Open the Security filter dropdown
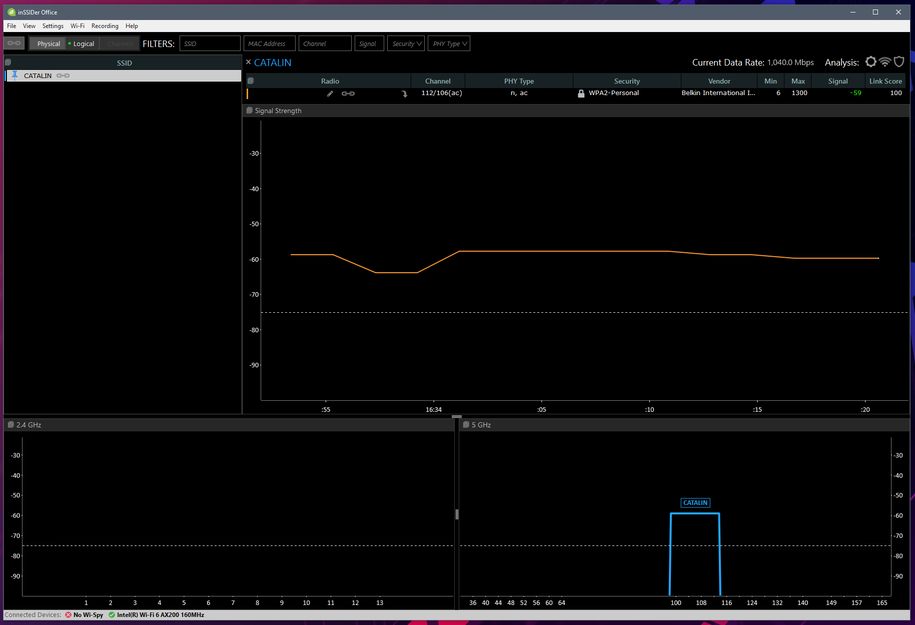This screenshot has width=915, height=625. [x=406, y=44]
